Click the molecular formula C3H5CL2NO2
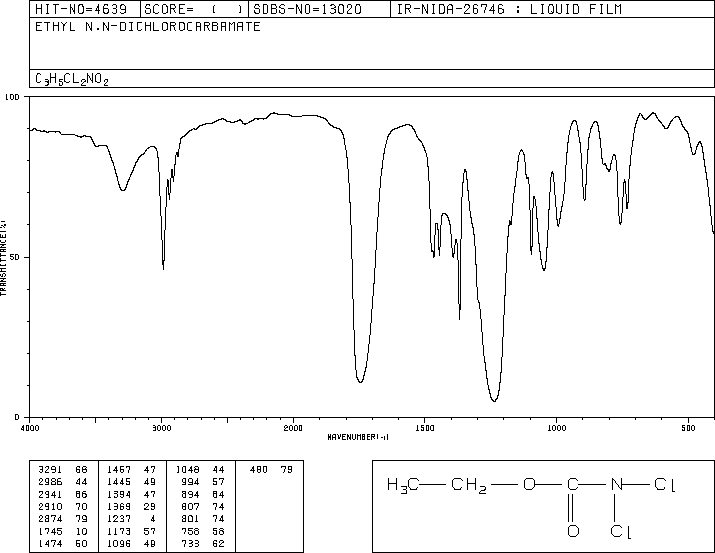The width and height of the screenshot is (715, 553). tap(72, 79)
